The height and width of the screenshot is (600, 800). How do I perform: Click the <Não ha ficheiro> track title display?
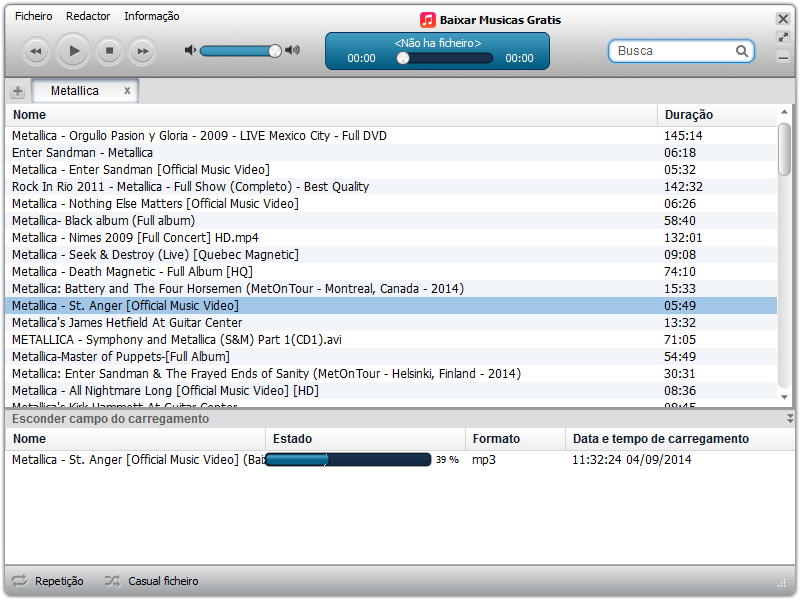438,43
